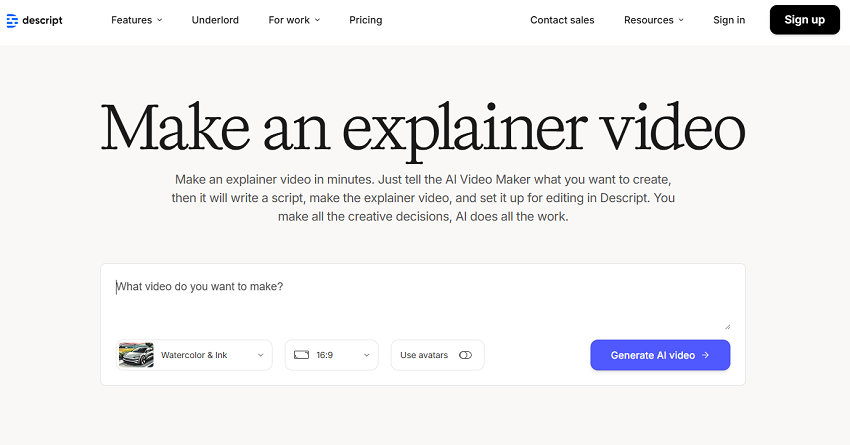Select the paragraph starting 'Make an explainer video in minutes'
Viewport: 850px width, 445px height.
point(423,198)
